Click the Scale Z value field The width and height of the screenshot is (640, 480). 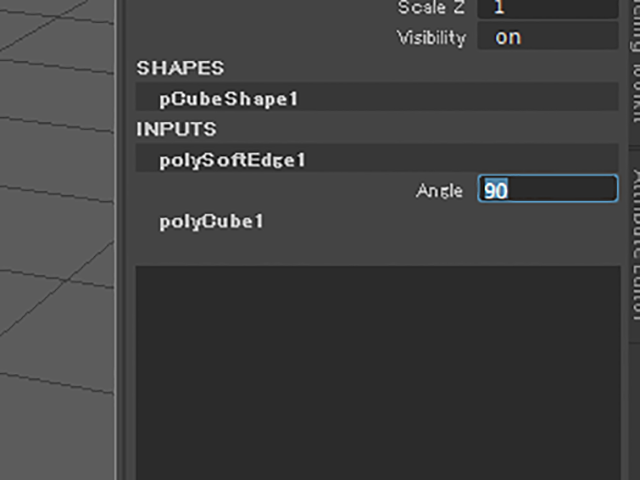click(x=548, y=8)
